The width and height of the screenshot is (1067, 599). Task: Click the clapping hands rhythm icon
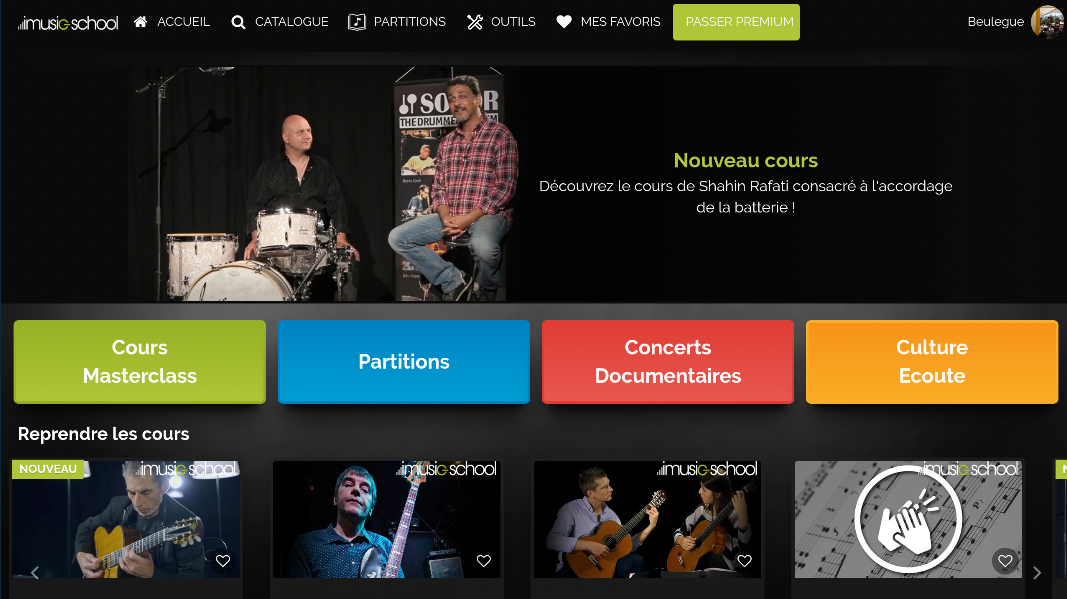[908, 519]
